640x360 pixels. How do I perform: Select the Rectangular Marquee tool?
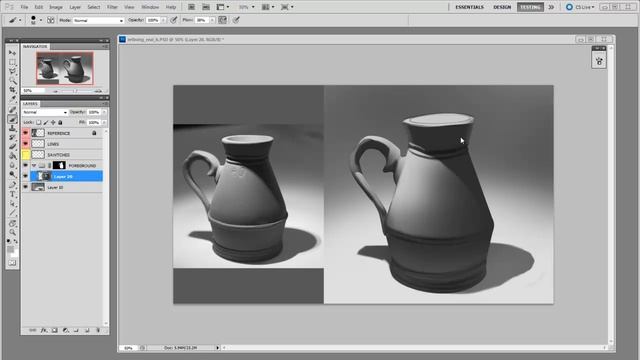(x=12, y=62)
